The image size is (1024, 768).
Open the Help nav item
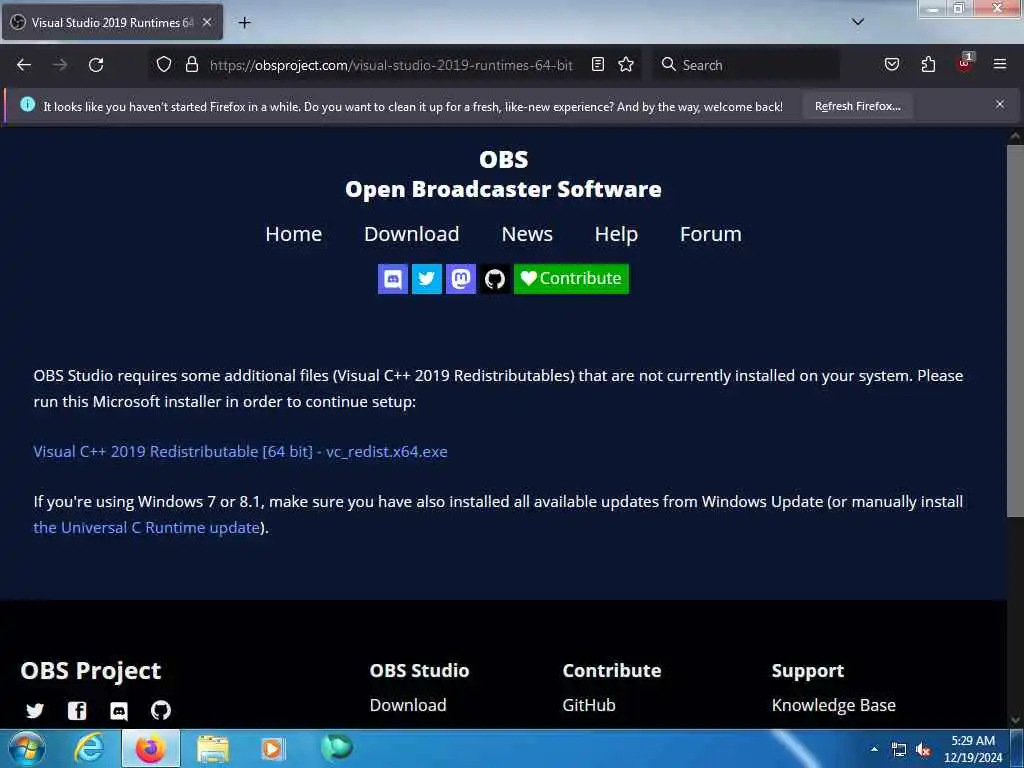(616, 234)
